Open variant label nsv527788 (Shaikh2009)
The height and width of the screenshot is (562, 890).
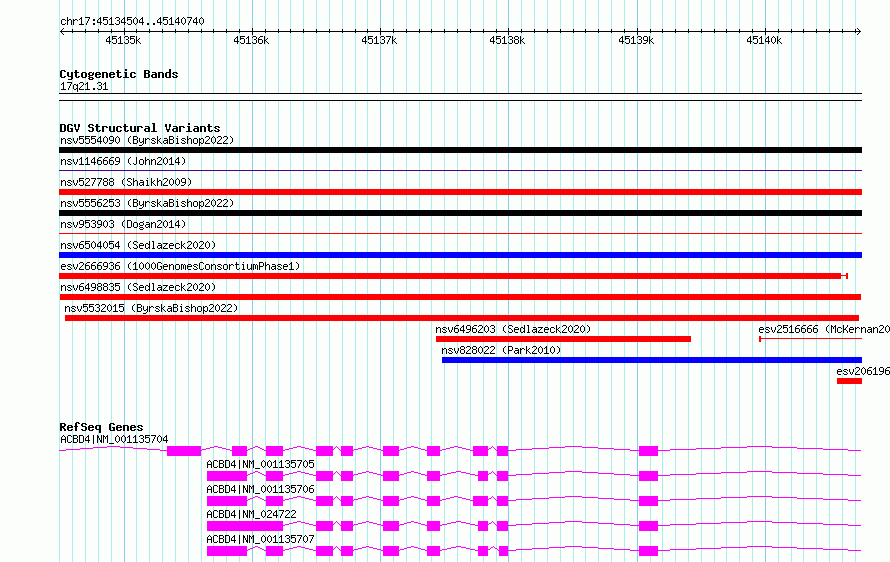point(126,182)
